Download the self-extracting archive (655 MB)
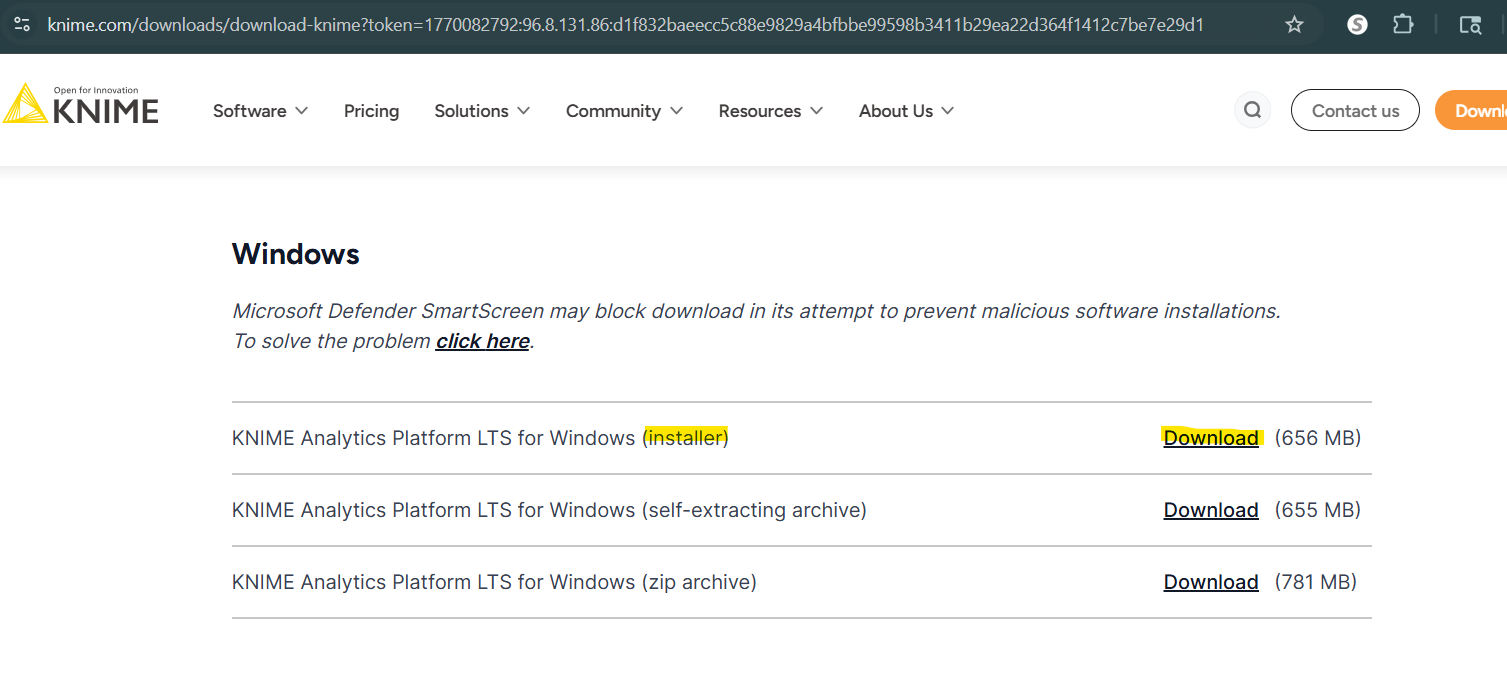The width and height of the screenshot is (1507, 683). (1210, 510)
